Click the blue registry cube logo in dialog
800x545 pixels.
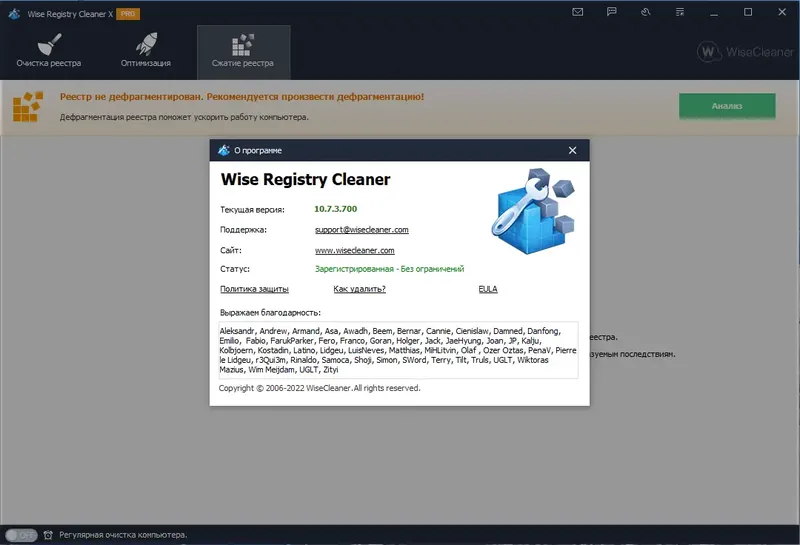tap(533, 211)
